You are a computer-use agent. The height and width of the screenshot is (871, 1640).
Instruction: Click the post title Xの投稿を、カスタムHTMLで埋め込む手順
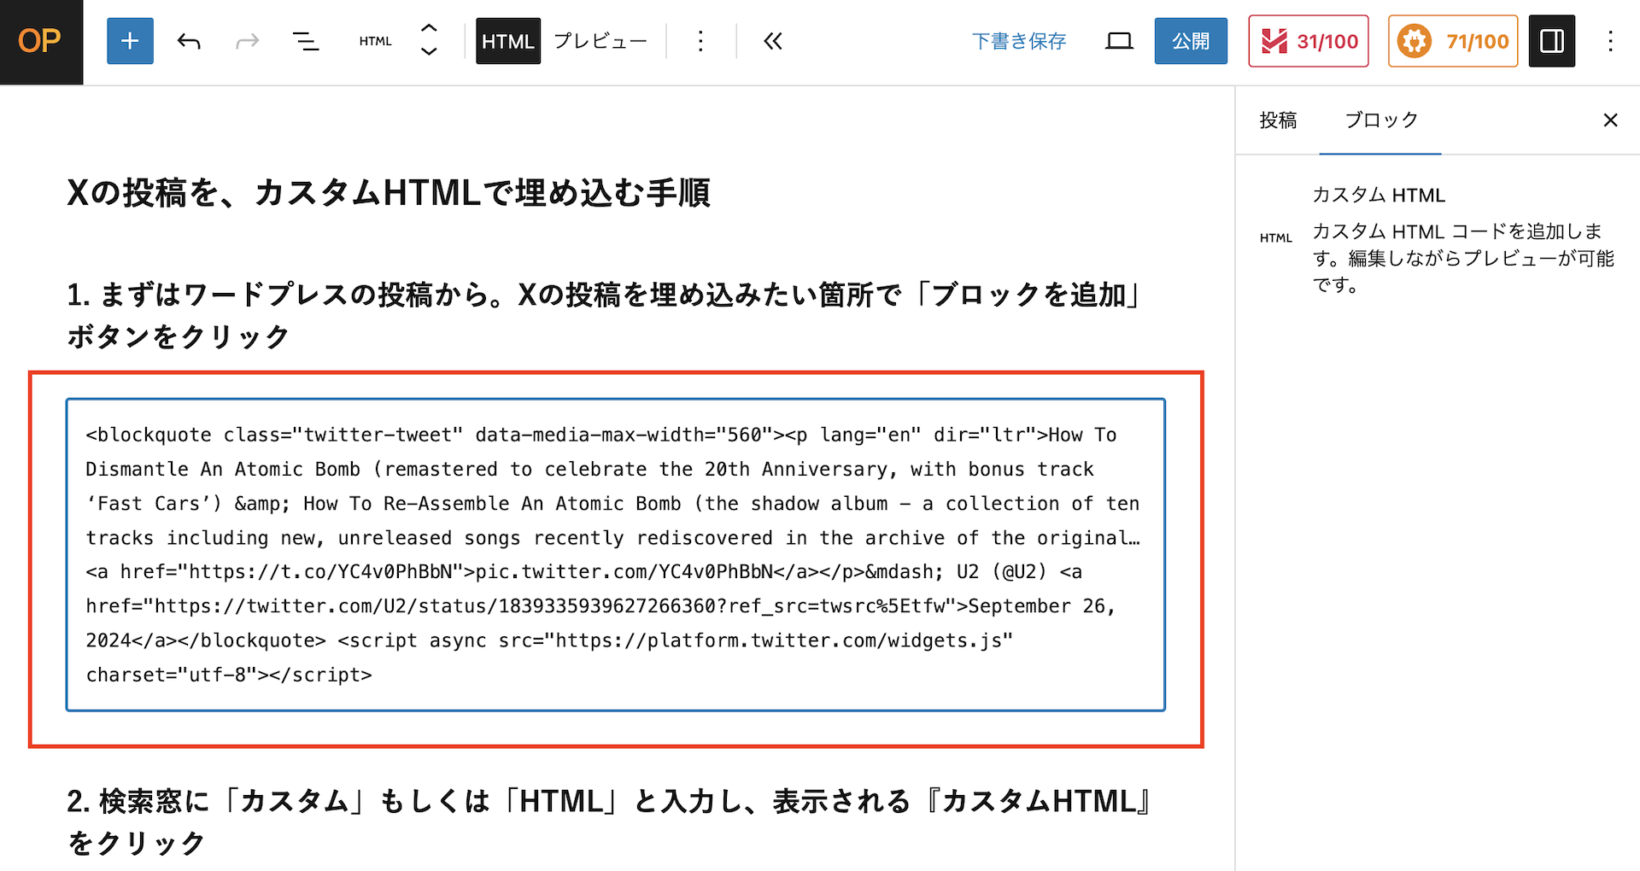point(388,192)
